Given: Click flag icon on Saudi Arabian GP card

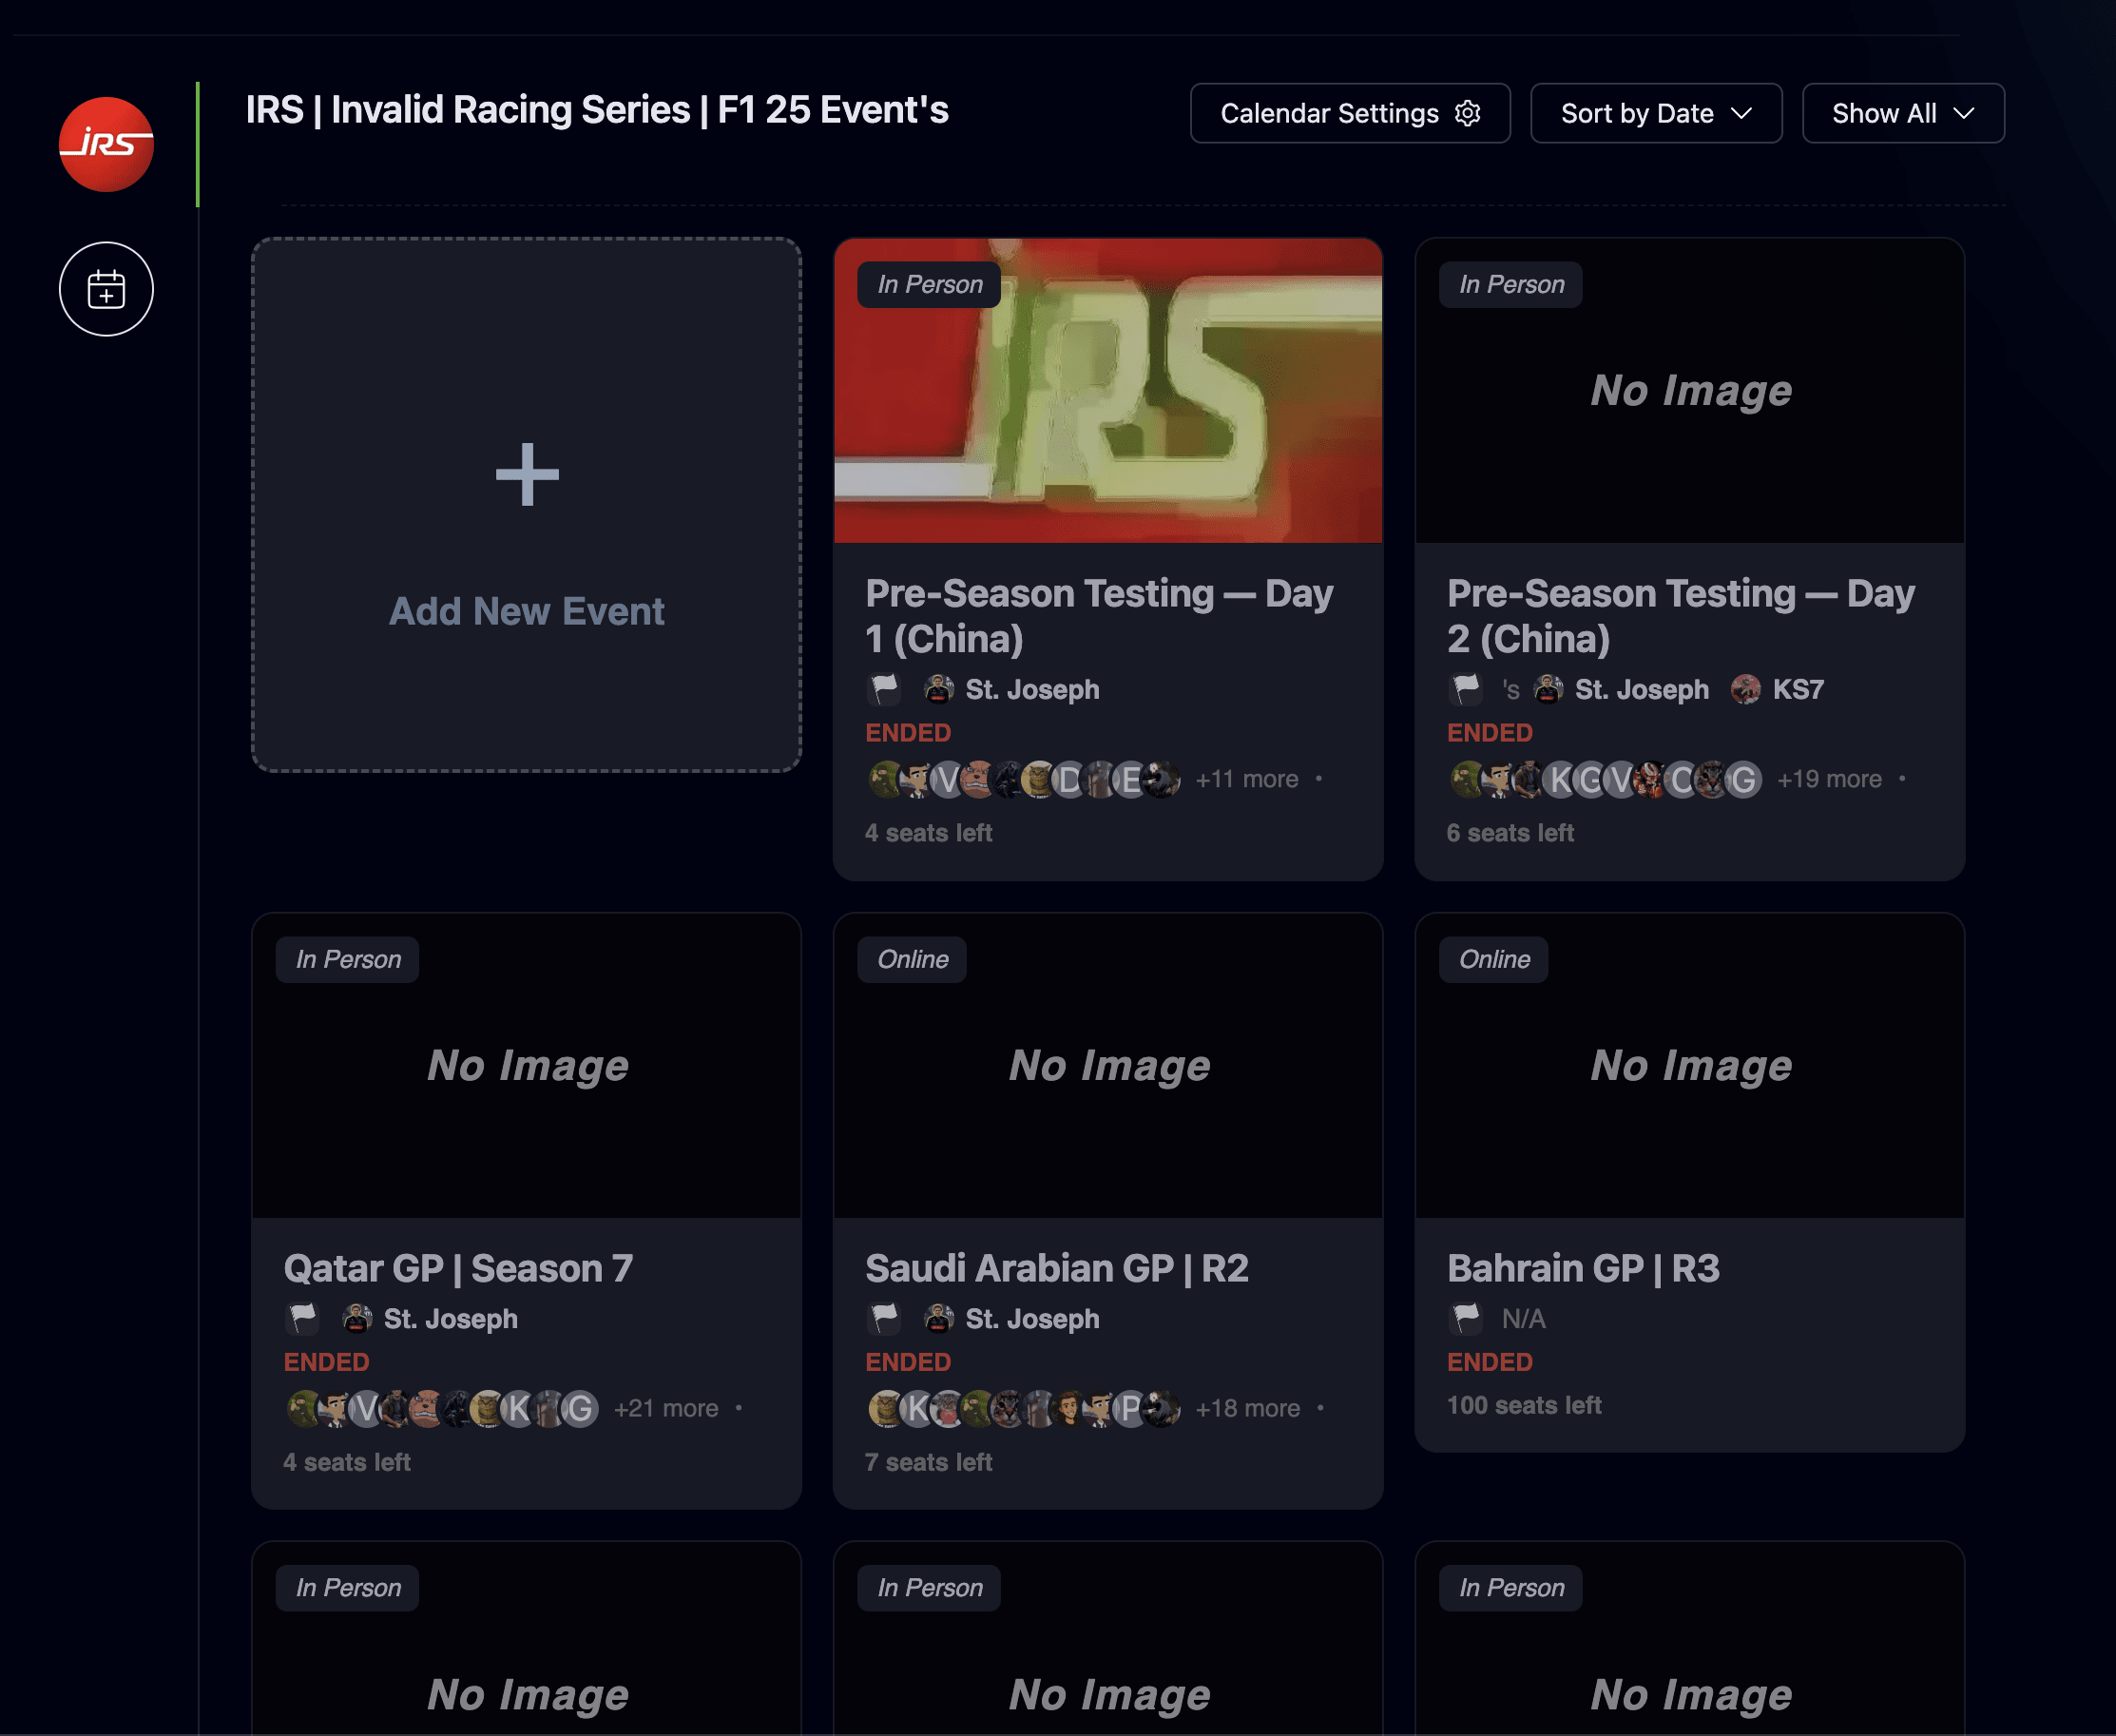Looking at the screenshot, I should [884, 1318].
